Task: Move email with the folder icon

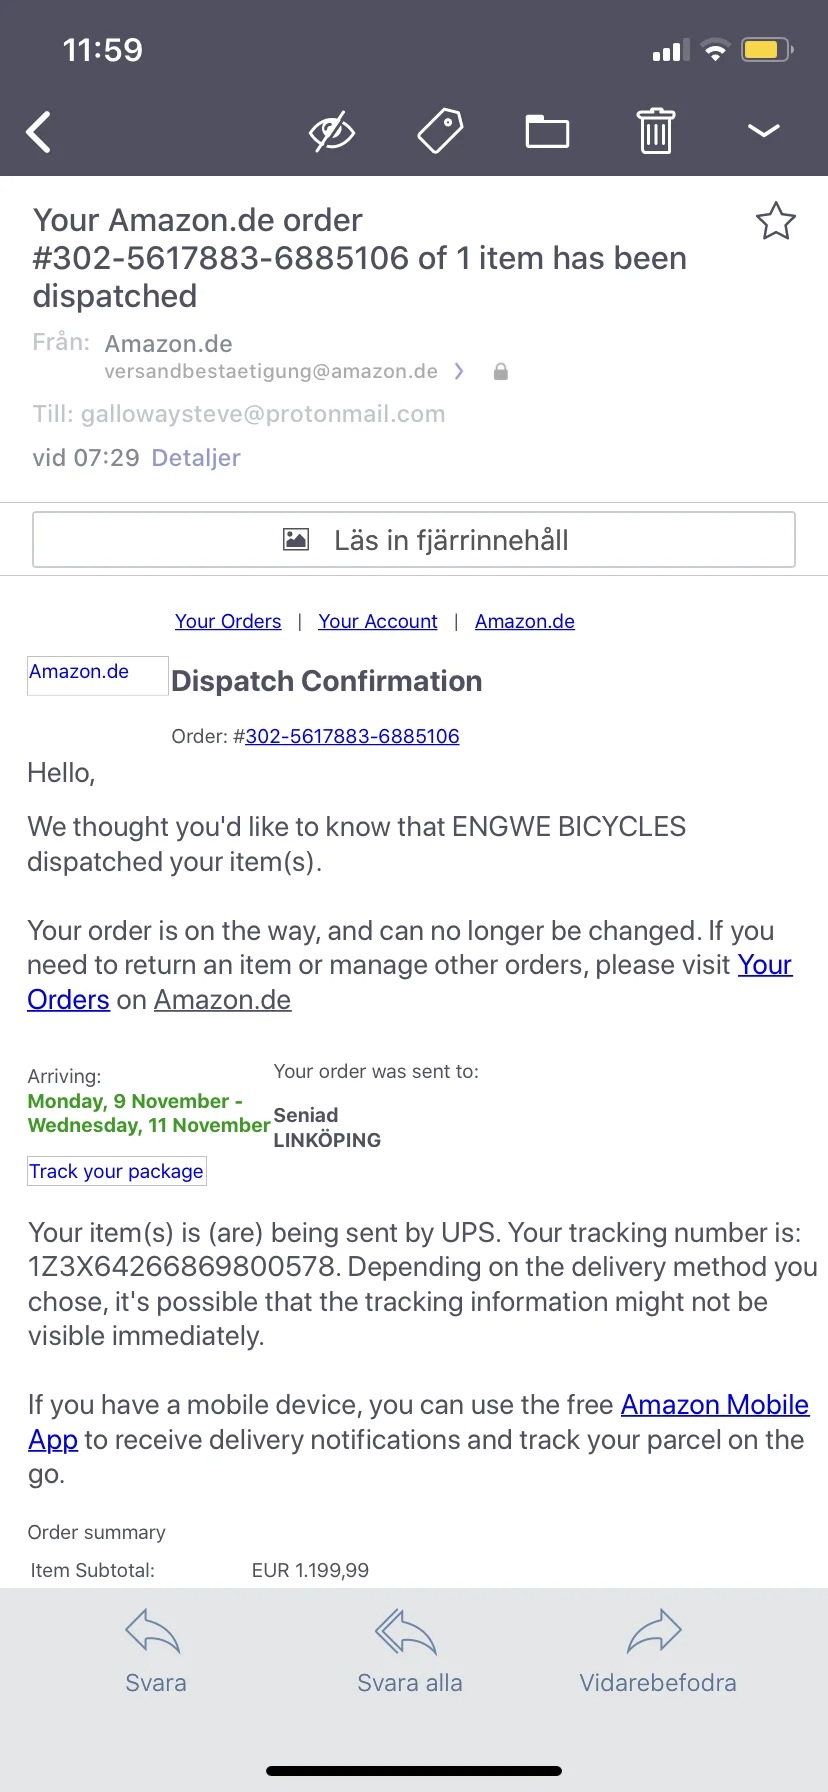Action: 548,131
